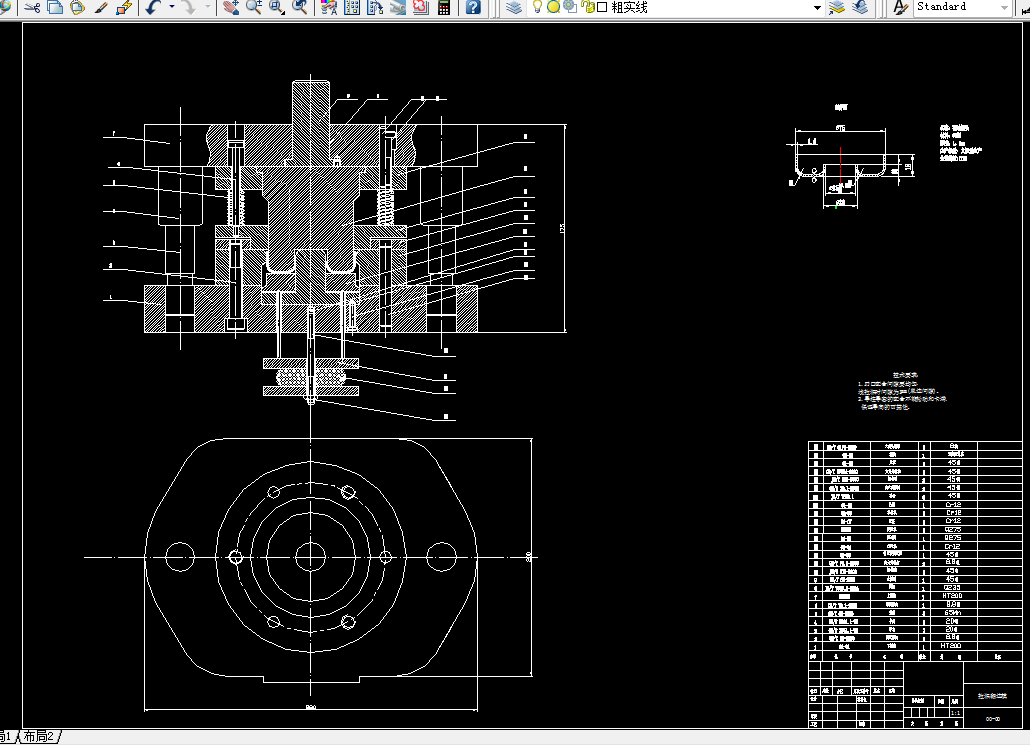Toggle the layer lock padlock icon

point(588,7)
